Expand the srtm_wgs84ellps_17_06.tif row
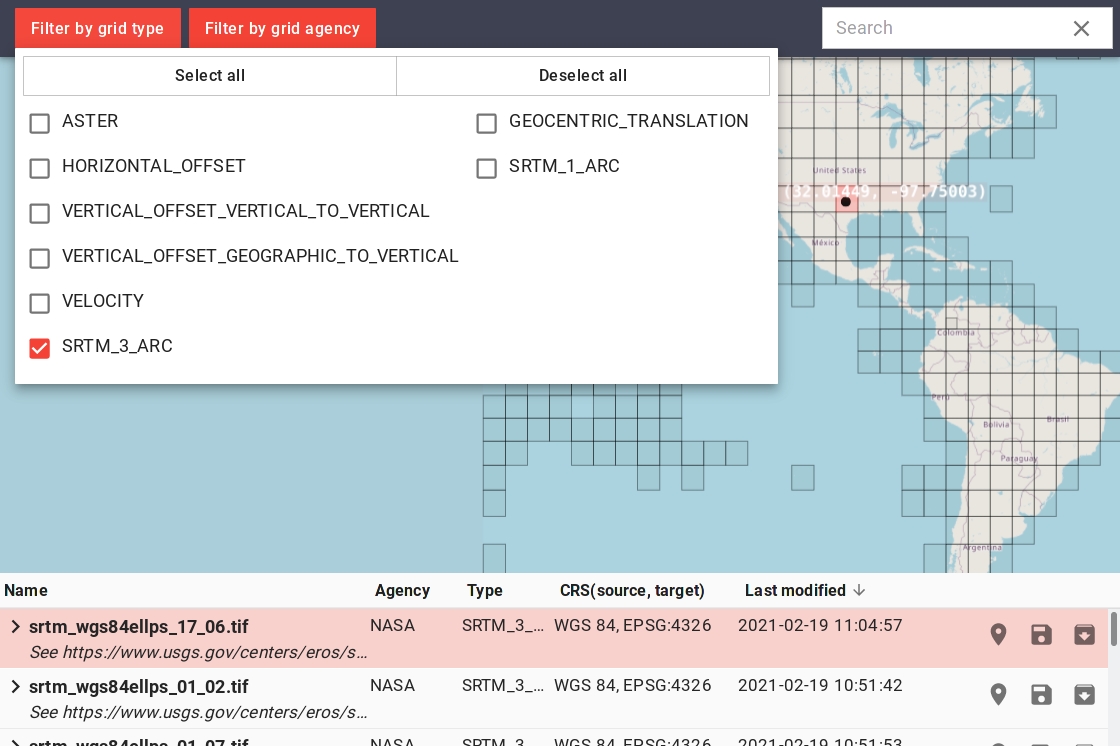The width and height of the screenshot is (1120, 746). tap(15, 627)
